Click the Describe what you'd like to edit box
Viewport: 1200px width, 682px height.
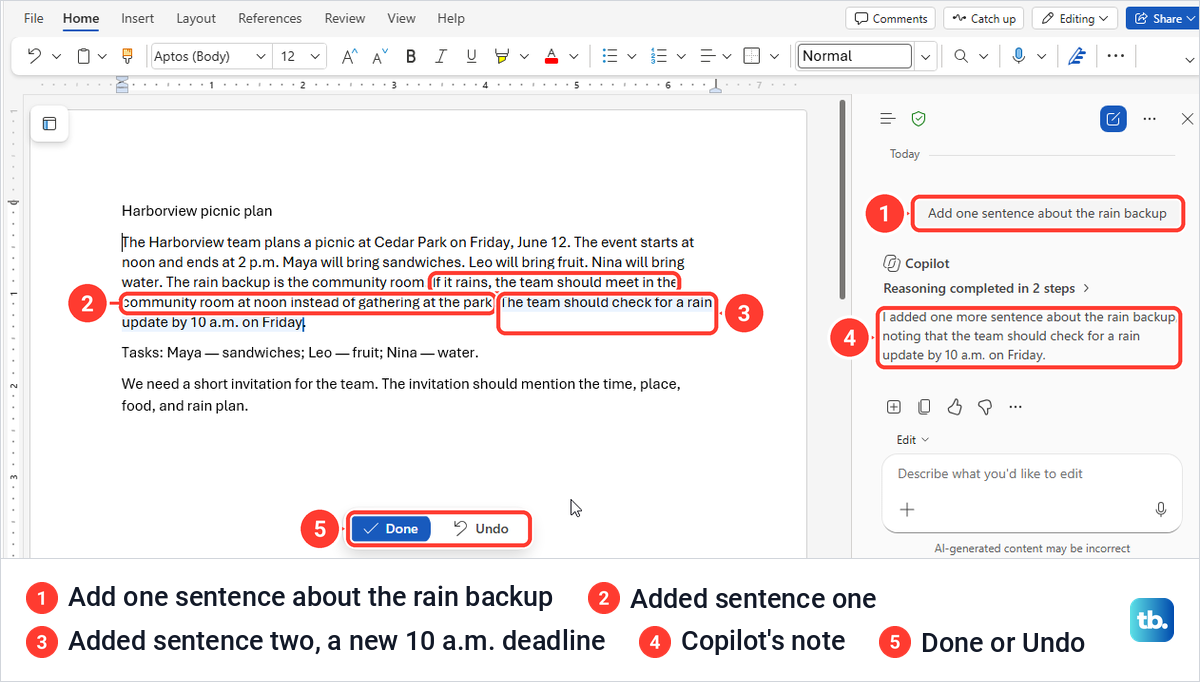pyautogui.click(x=1030, y=474)
